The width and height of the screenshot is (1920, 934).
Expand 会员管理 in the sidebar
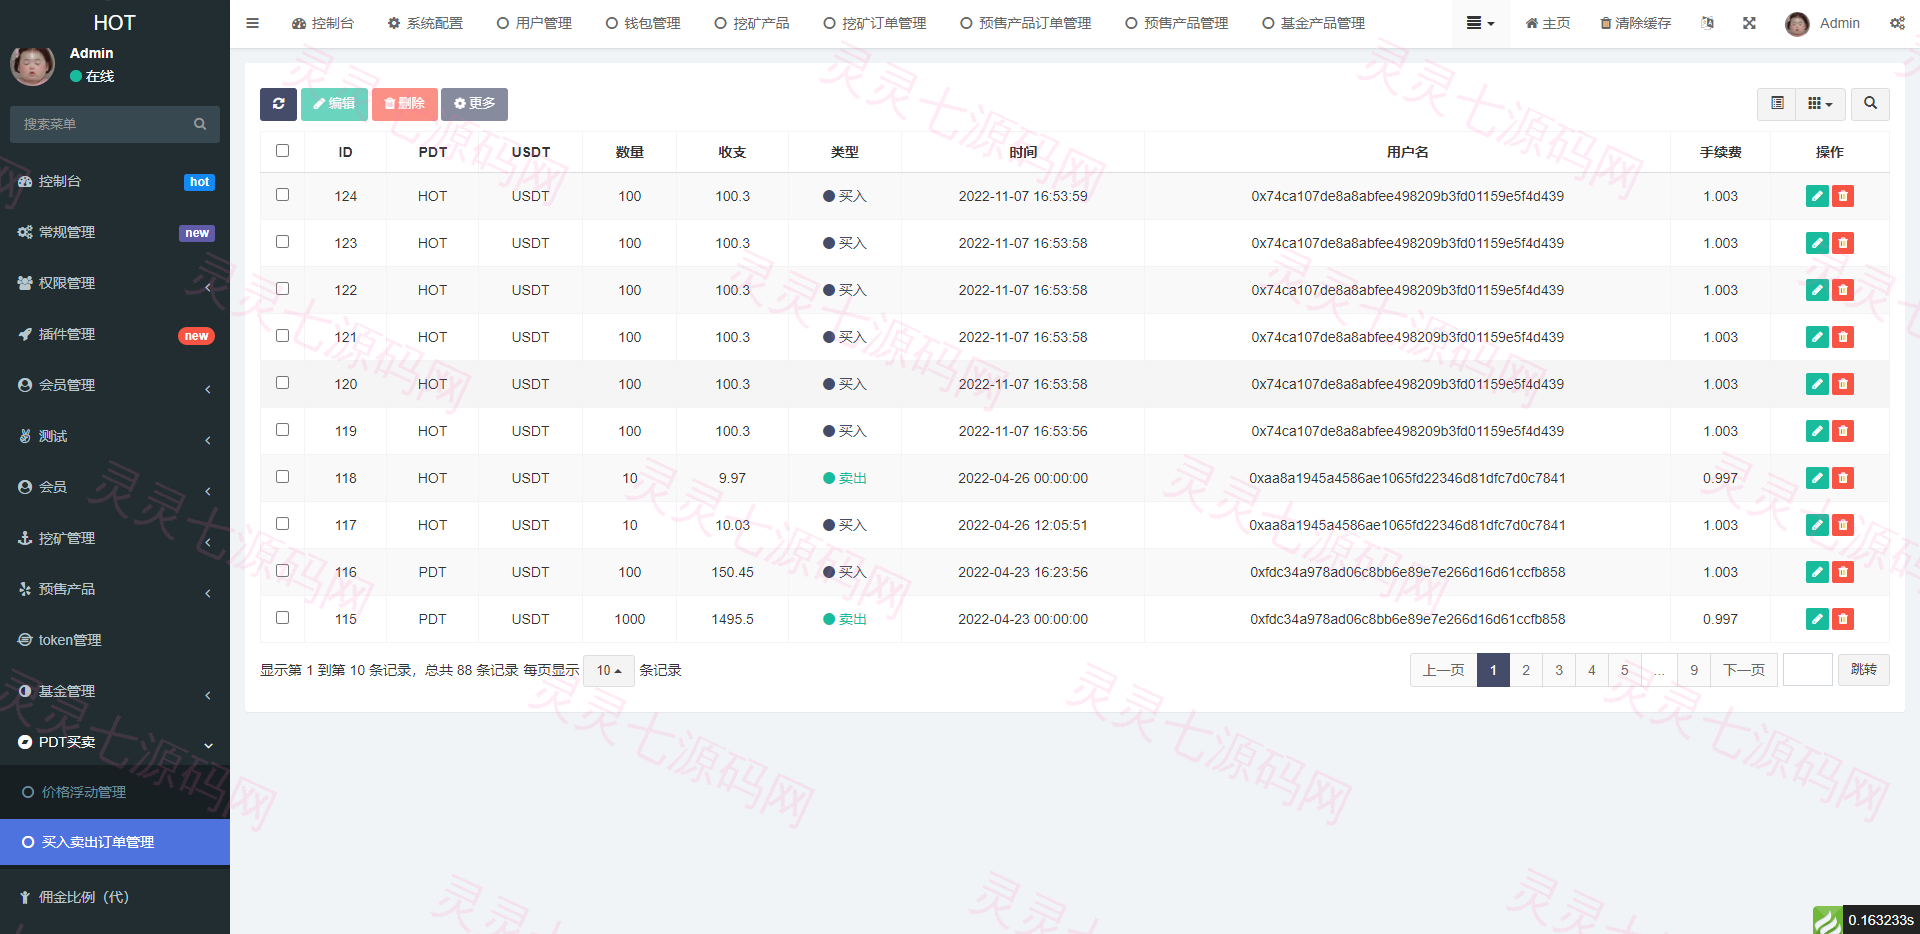pos(115,385)
